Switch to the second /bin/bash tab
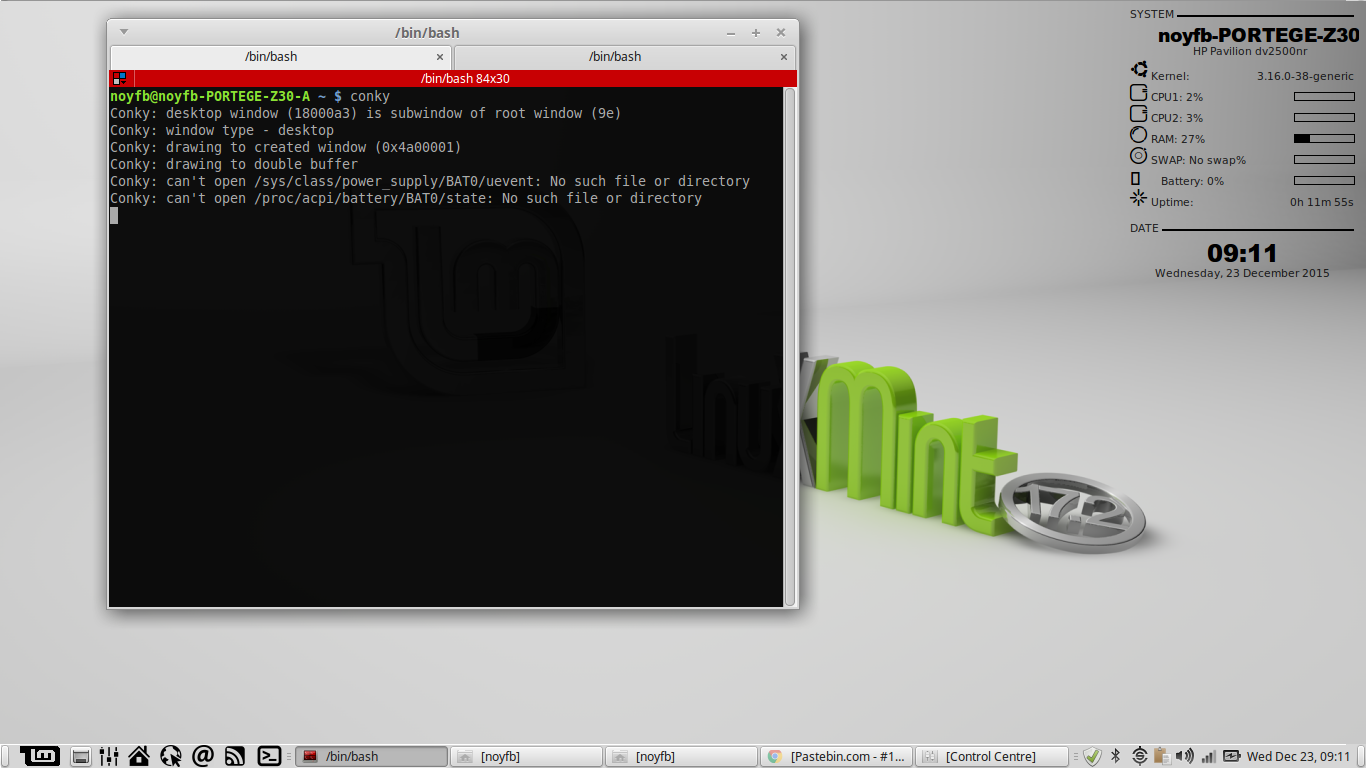 pyautogui.click(x=625, y=57)
